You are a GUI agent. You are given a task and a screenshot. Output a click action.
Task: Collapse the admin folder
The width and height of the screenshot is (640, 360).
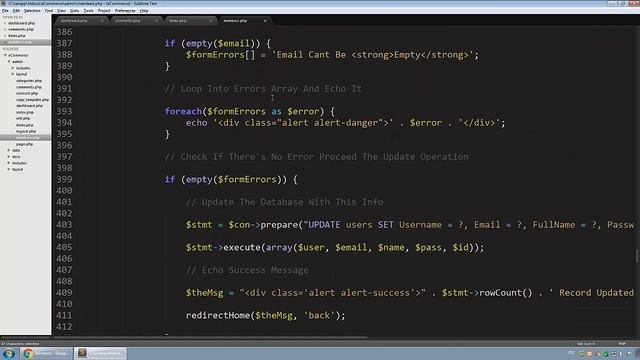coord(9,62)
